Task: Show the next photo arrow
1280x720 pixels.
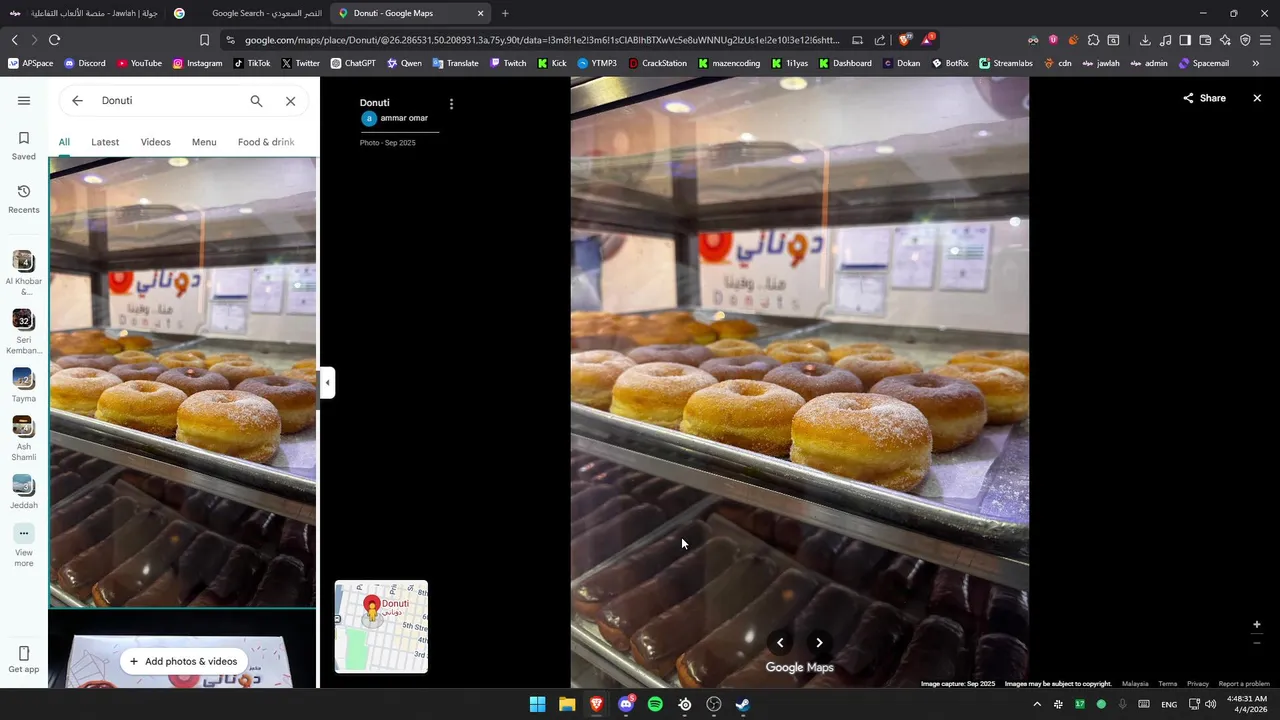Action: pyautogui.click(x=819, y=643)
